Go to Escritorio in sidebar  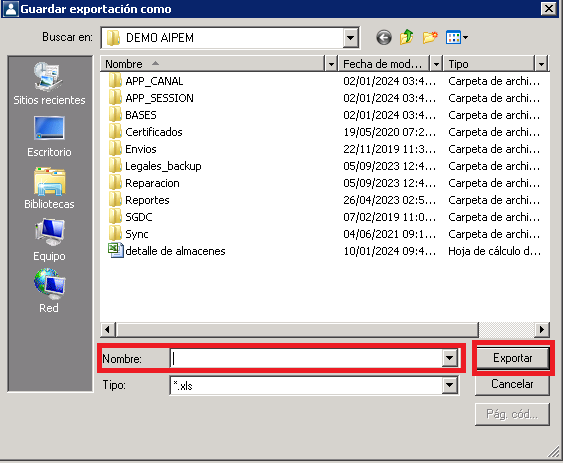(49, 137)
